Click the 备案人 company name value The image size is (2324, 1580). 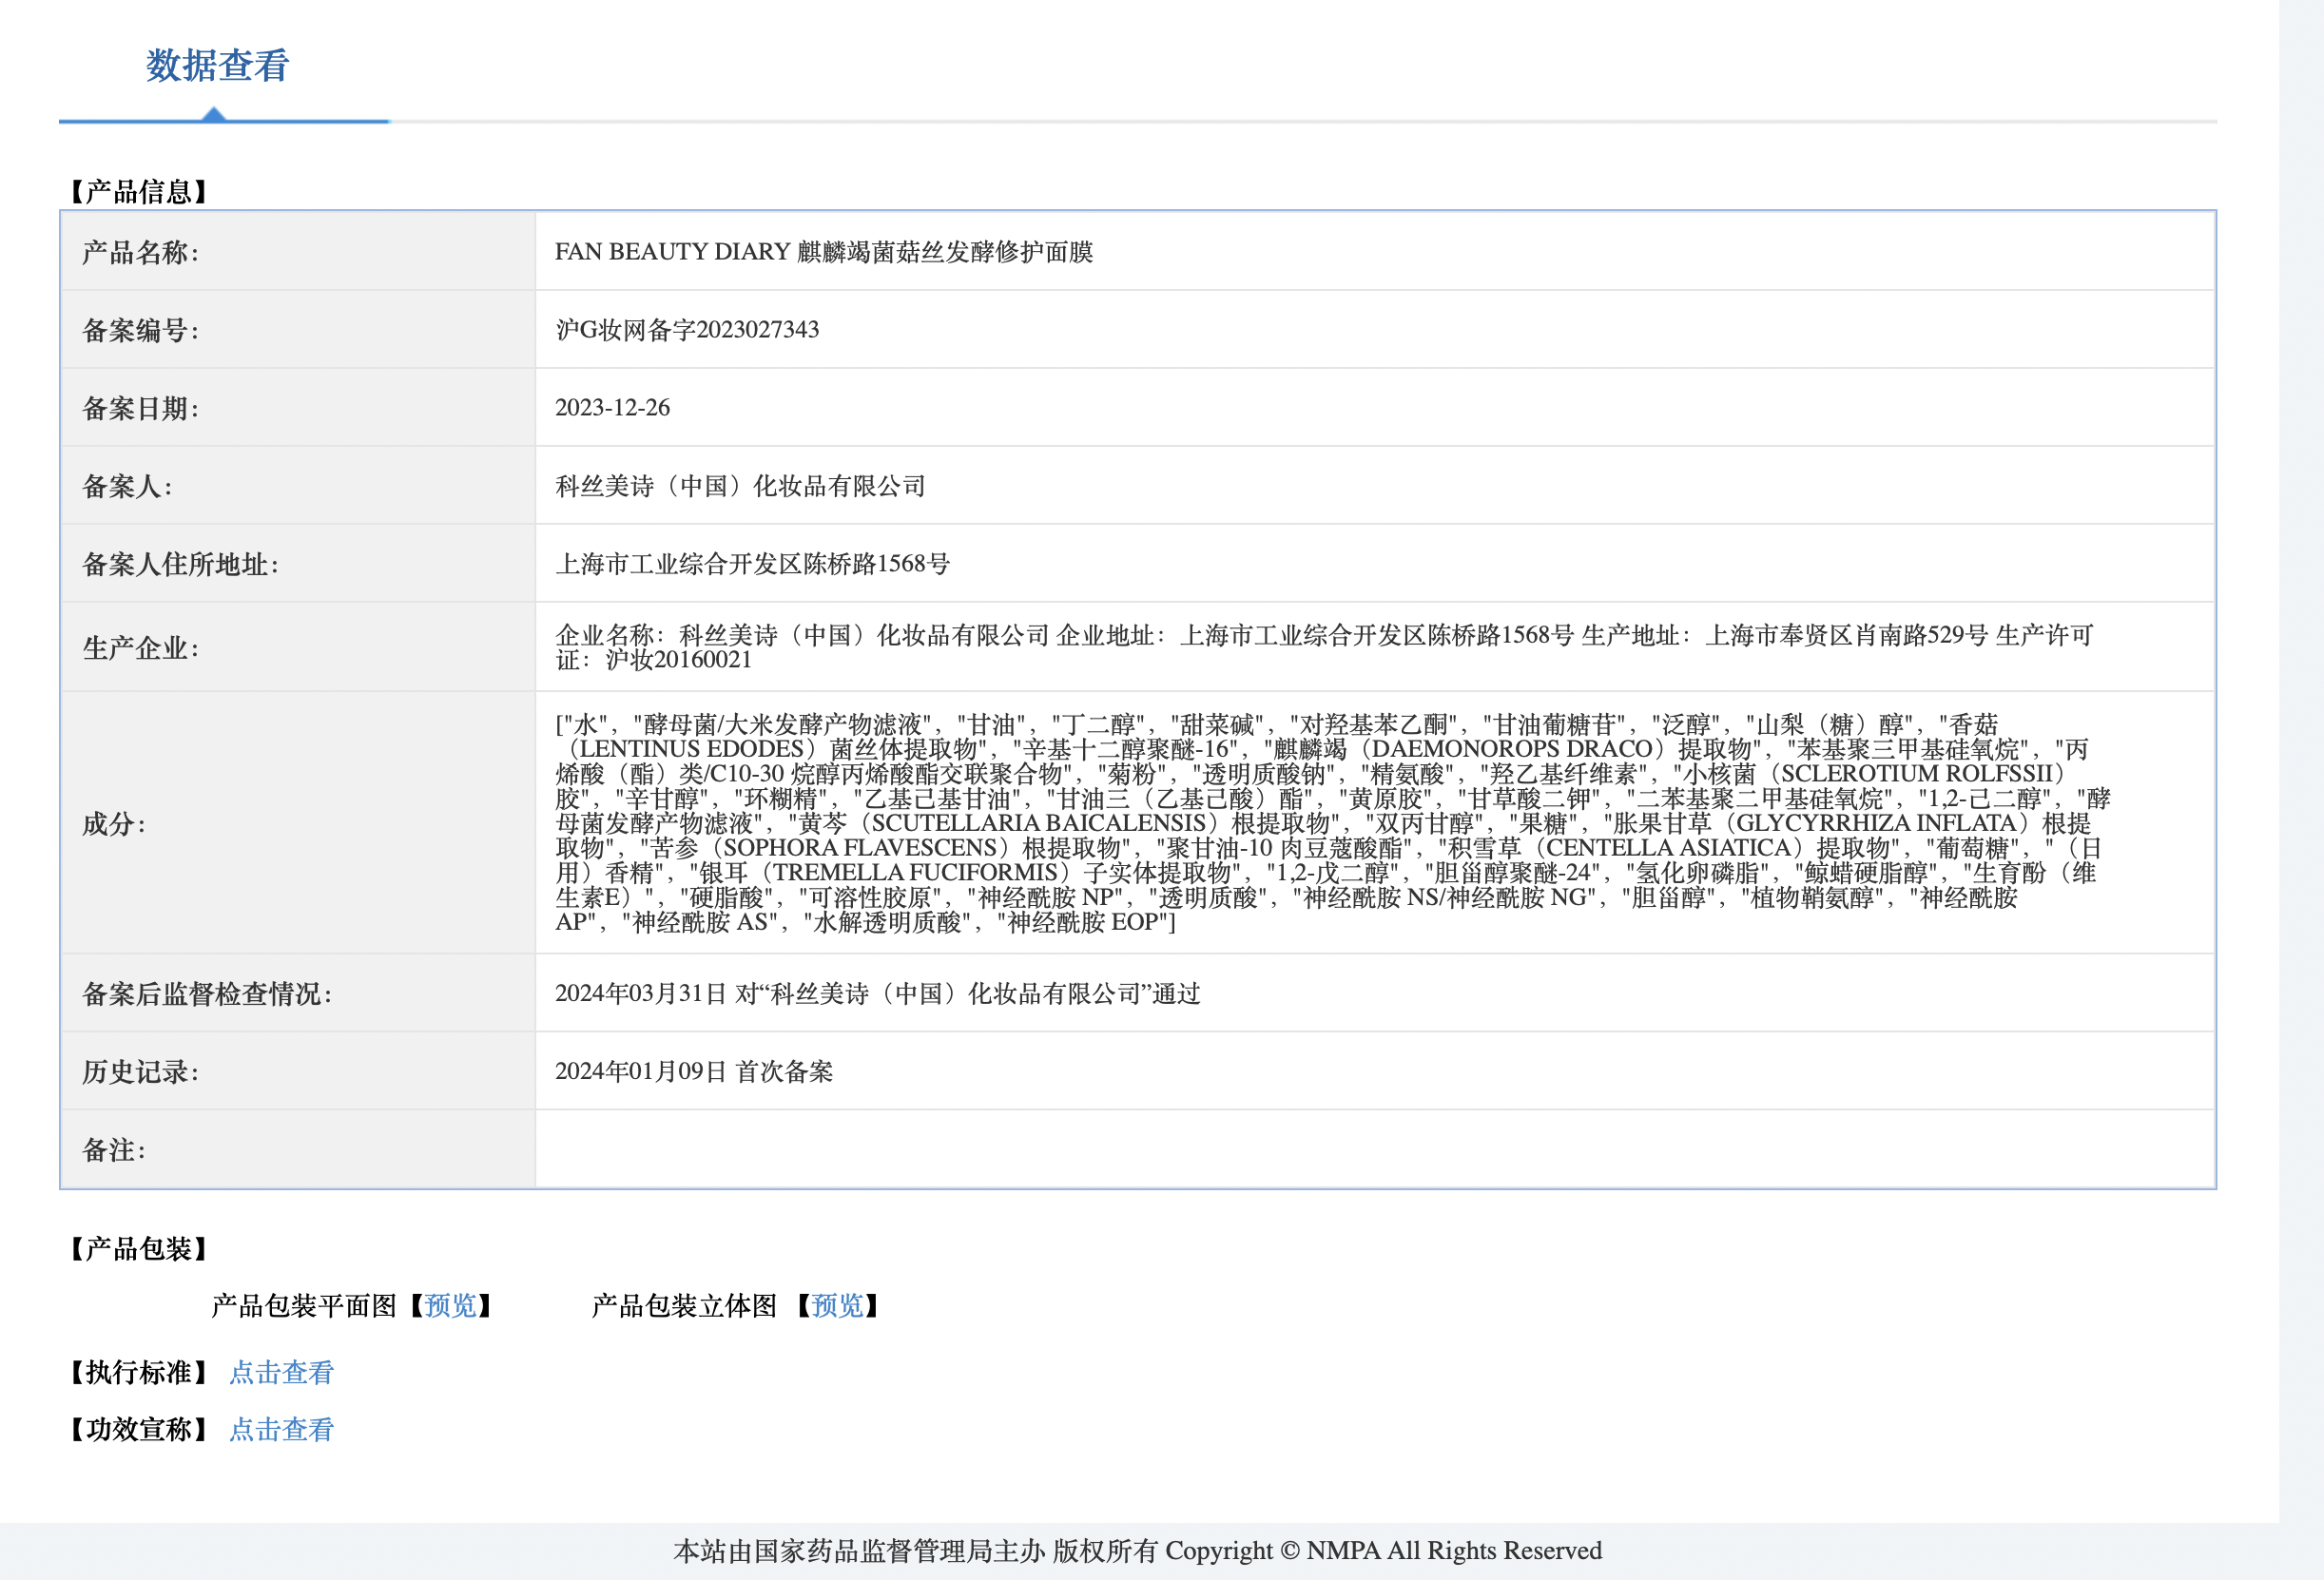(x=740, y=486)
